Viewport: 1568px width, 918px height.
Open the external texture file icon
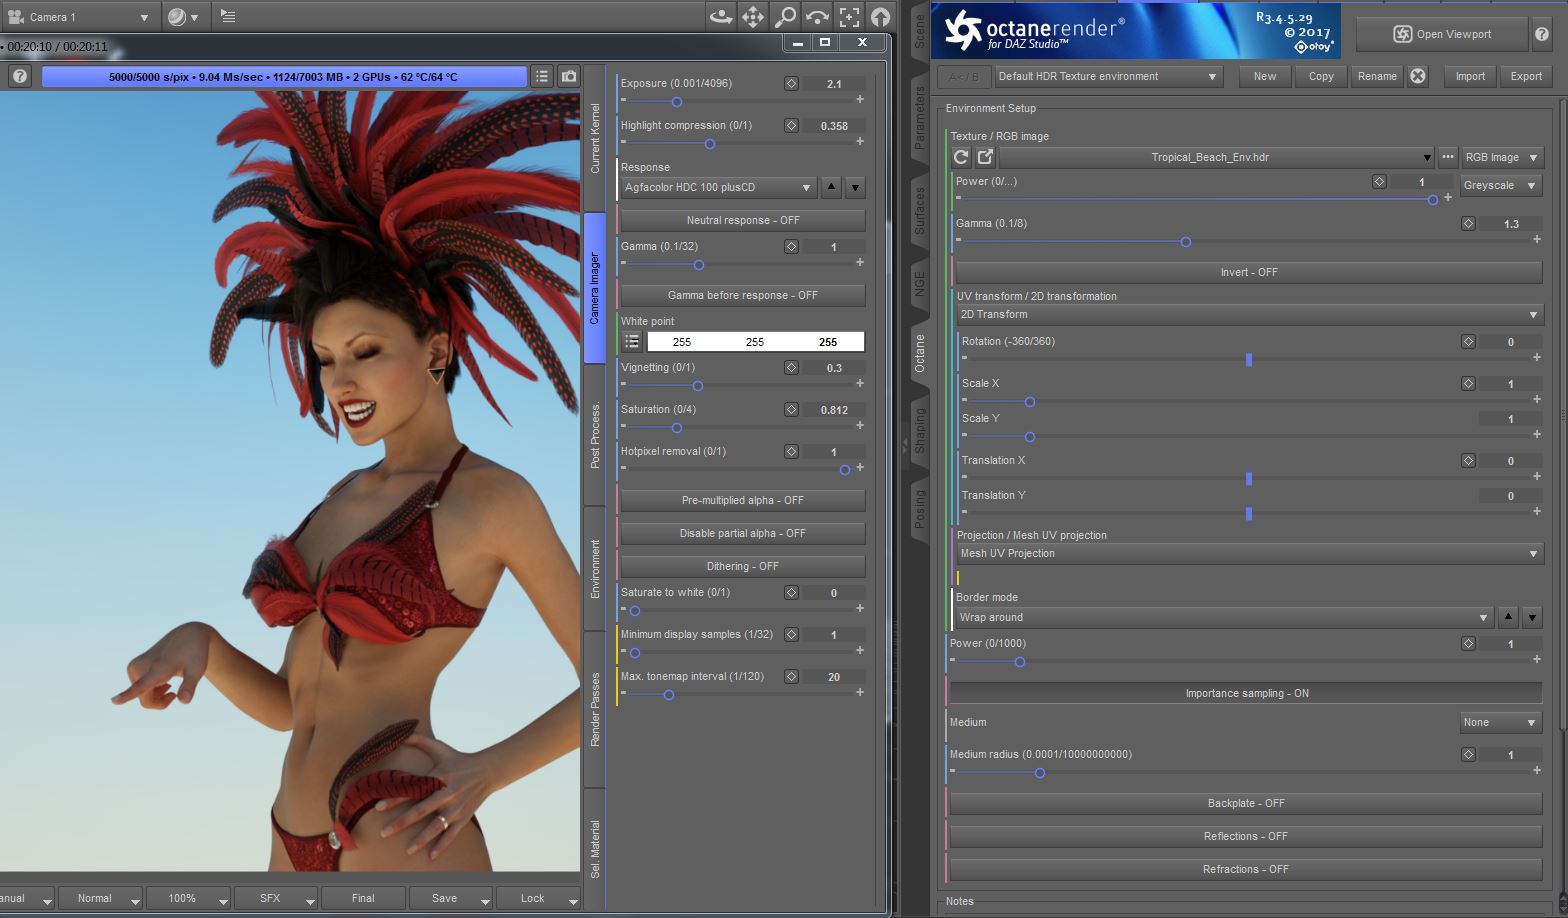(985, 157)
